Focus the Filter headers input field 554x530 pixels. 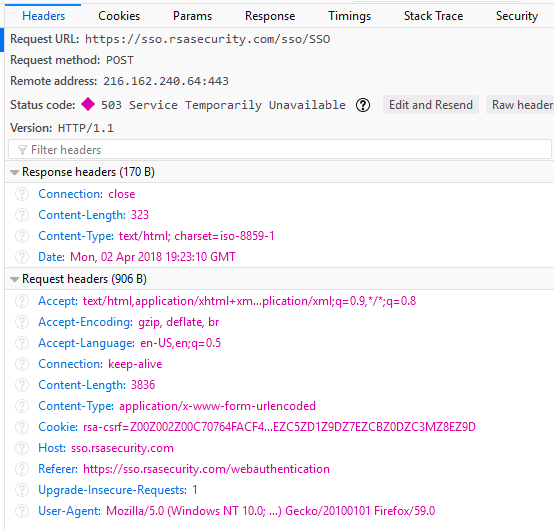pos(280,150)
